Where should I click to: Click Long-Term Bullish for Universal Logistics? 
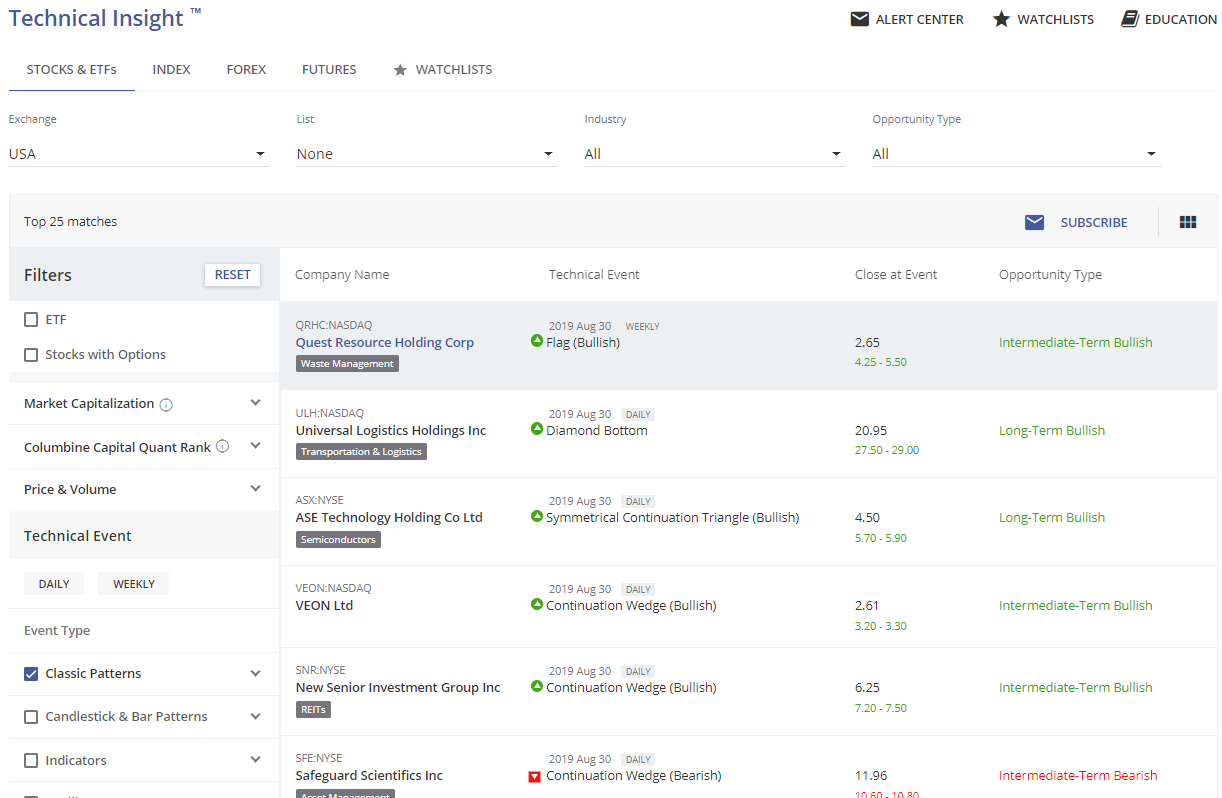coord(1052,430)
